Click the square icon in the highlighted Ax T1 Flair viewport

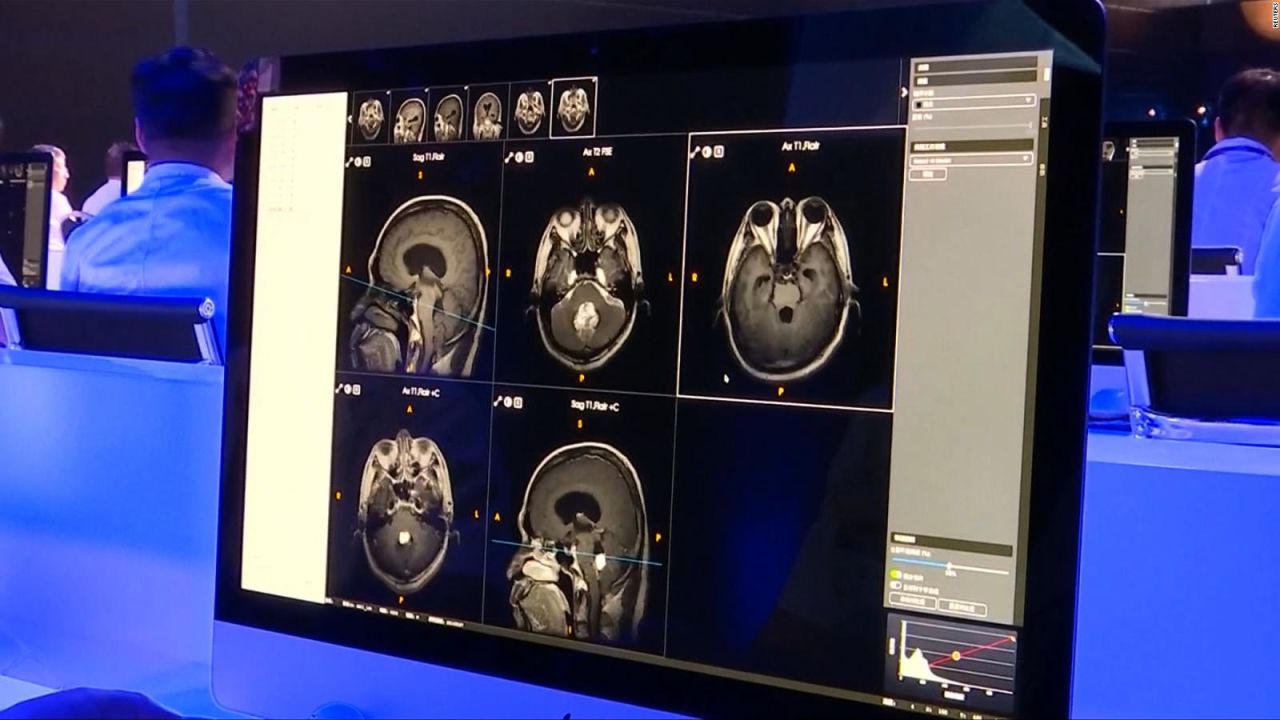[718, 152]
